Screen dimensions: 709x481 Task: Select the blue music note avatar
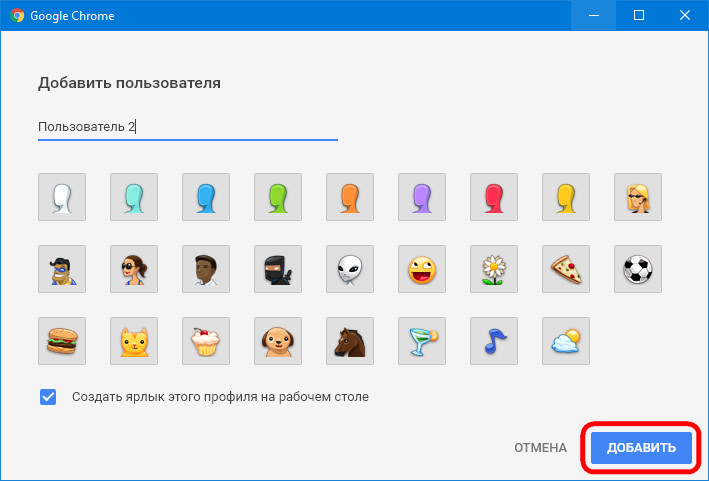494,341
